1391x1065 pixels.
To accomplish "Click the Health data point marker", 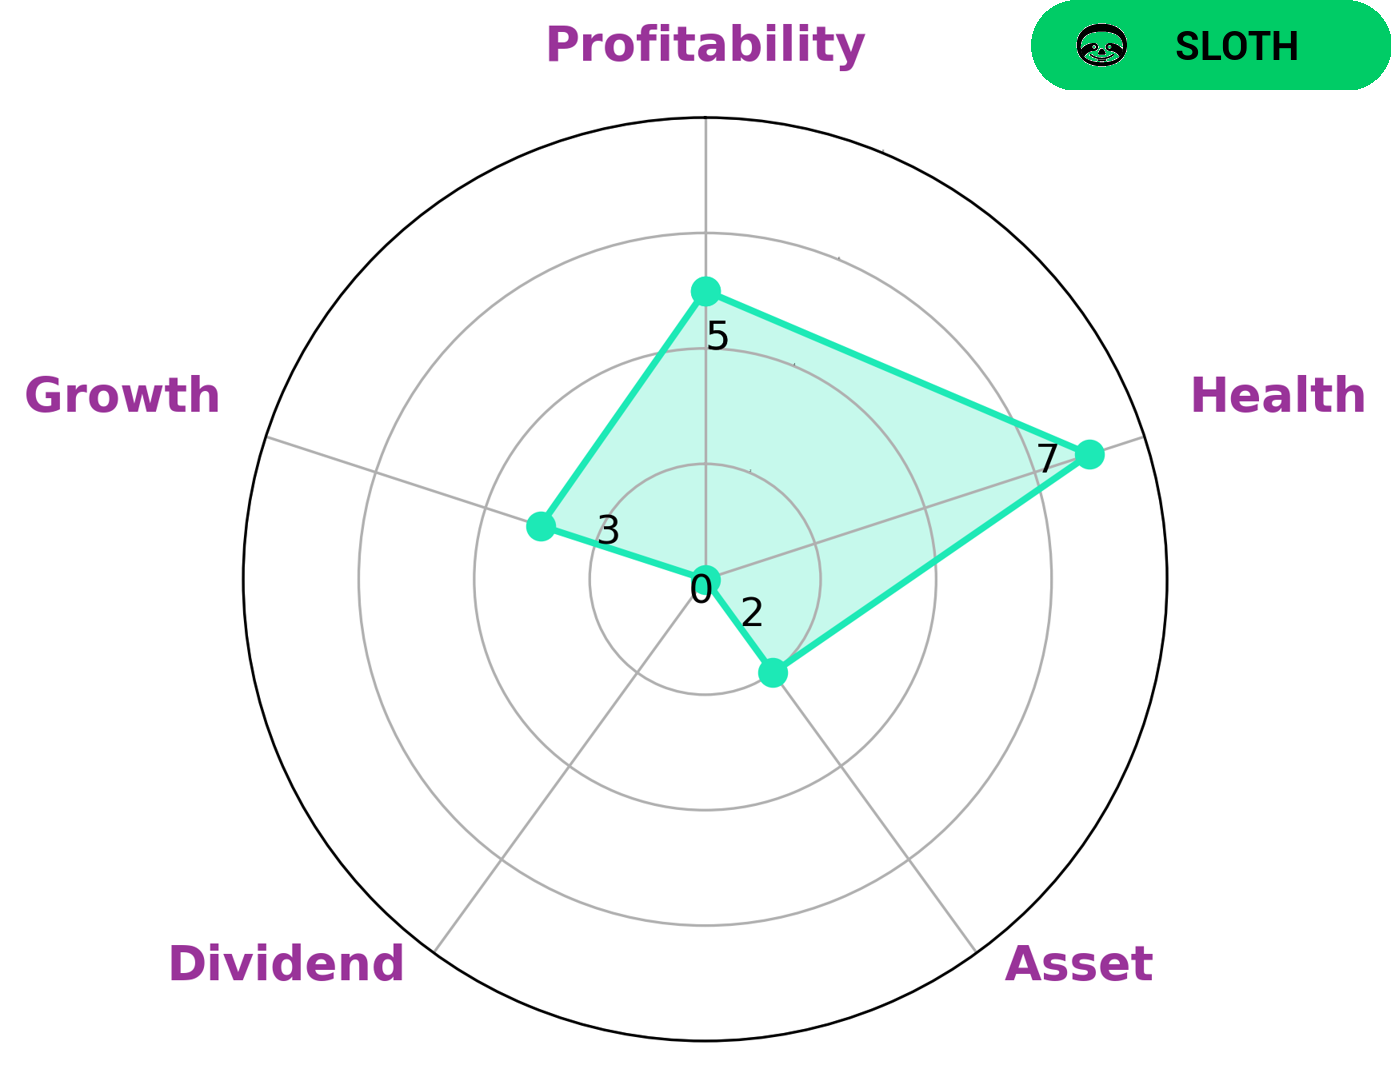I will (x=1089, y=454).
